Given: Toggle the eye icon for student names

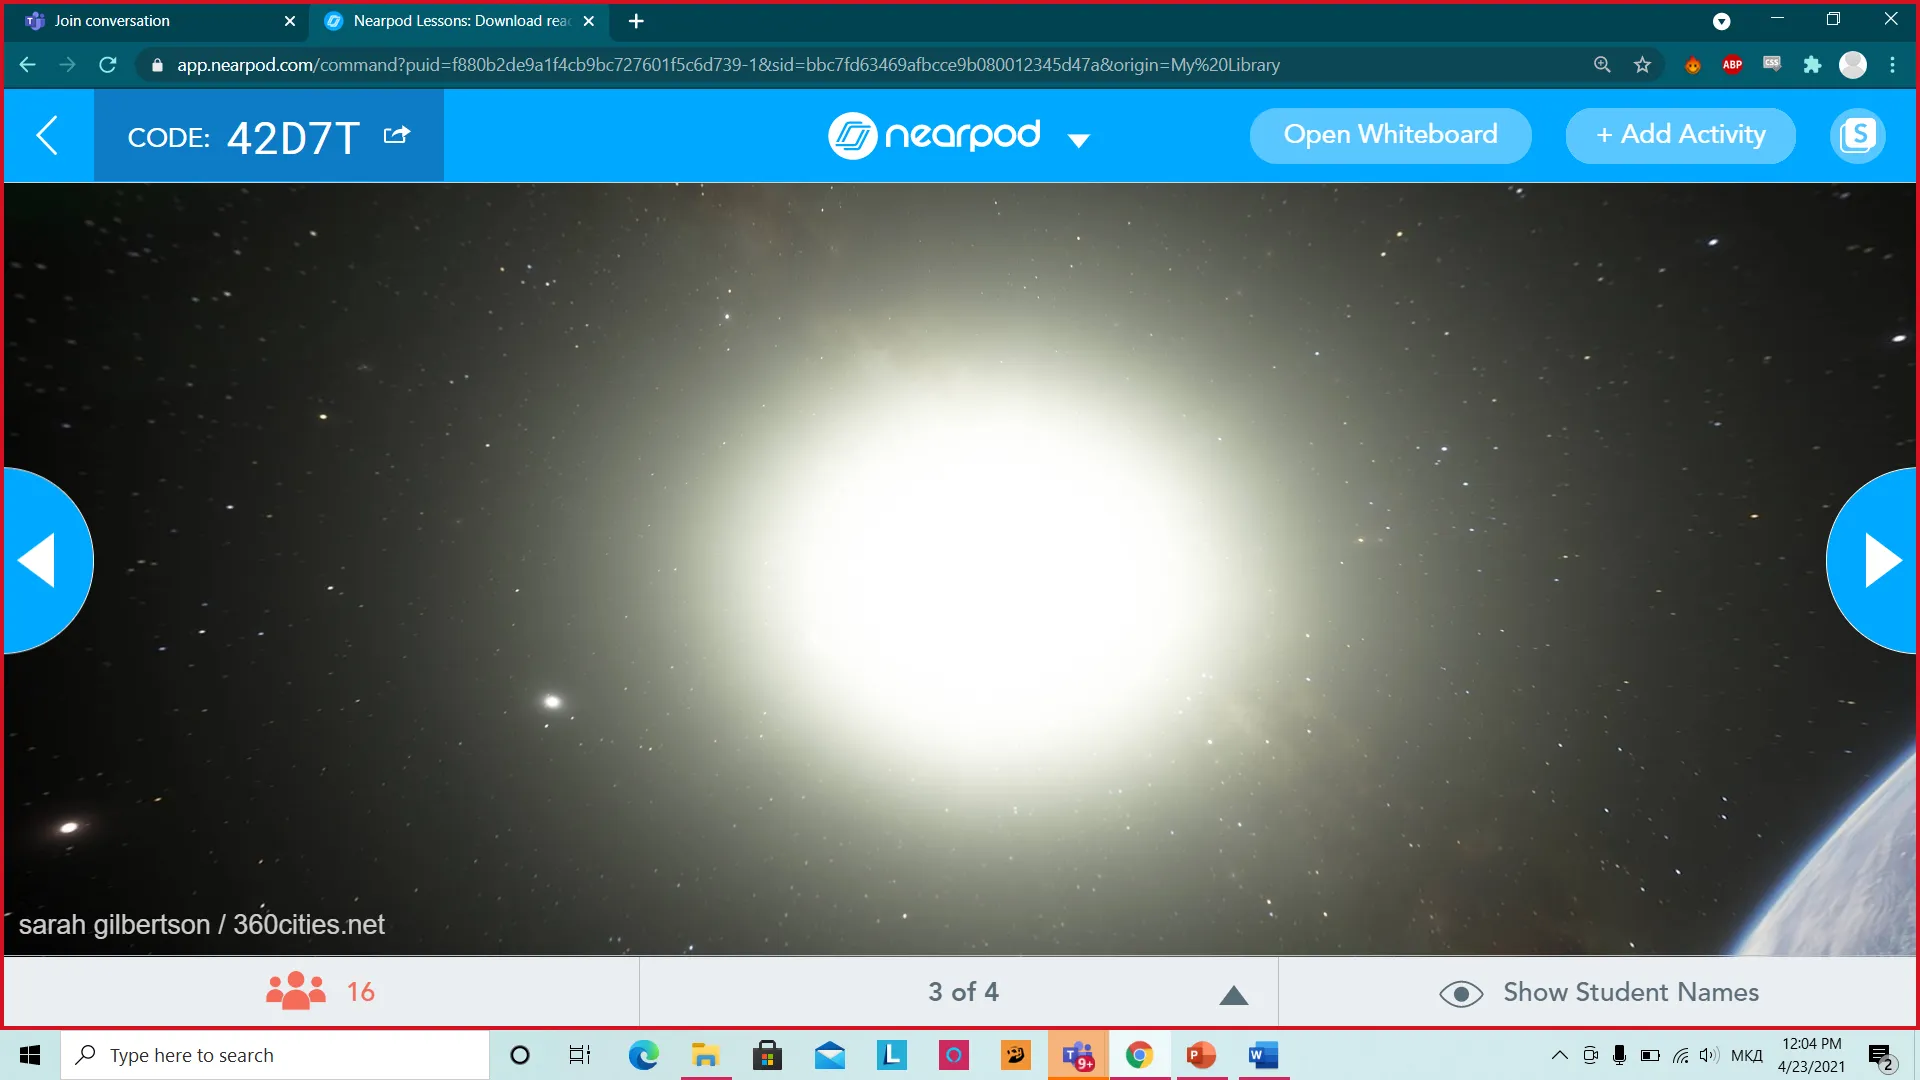Looking at the screenshot, I should click(x=1461, y=993).
